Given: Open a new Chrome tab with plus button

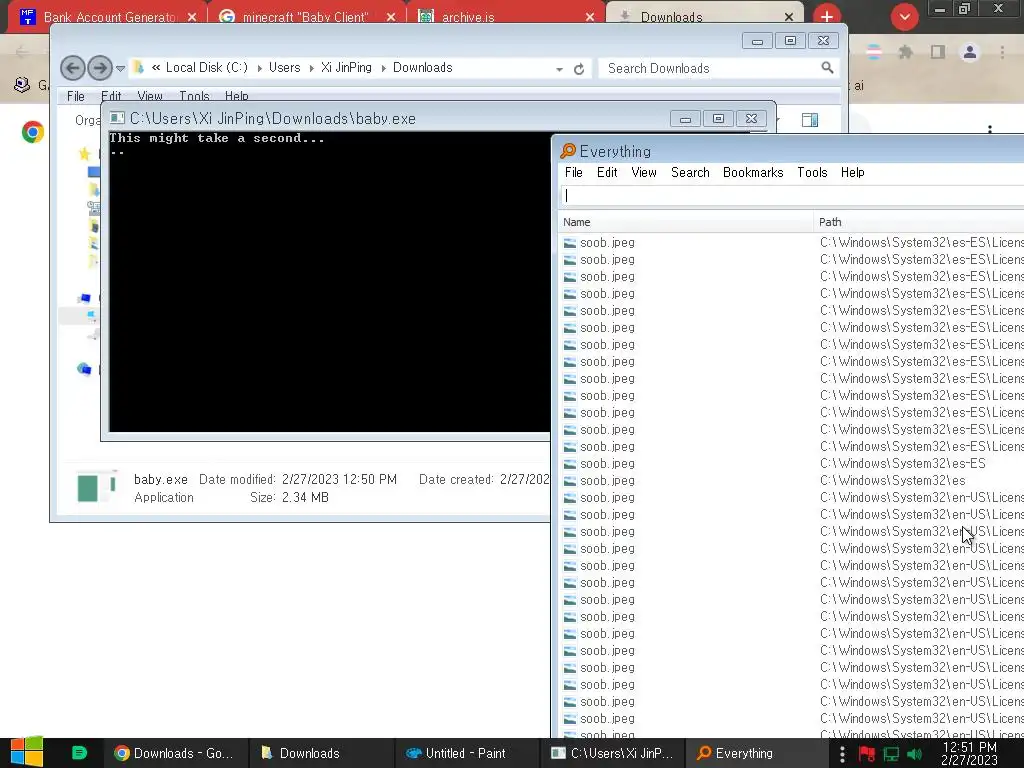Looking at the screenshot, I should (x=827, y=16).
